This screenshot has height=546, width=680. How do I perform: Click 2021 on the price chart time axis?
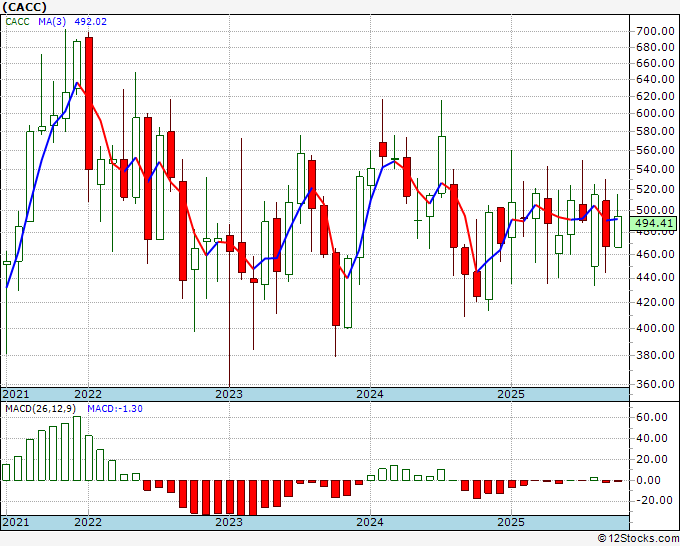tap(16, 394)
